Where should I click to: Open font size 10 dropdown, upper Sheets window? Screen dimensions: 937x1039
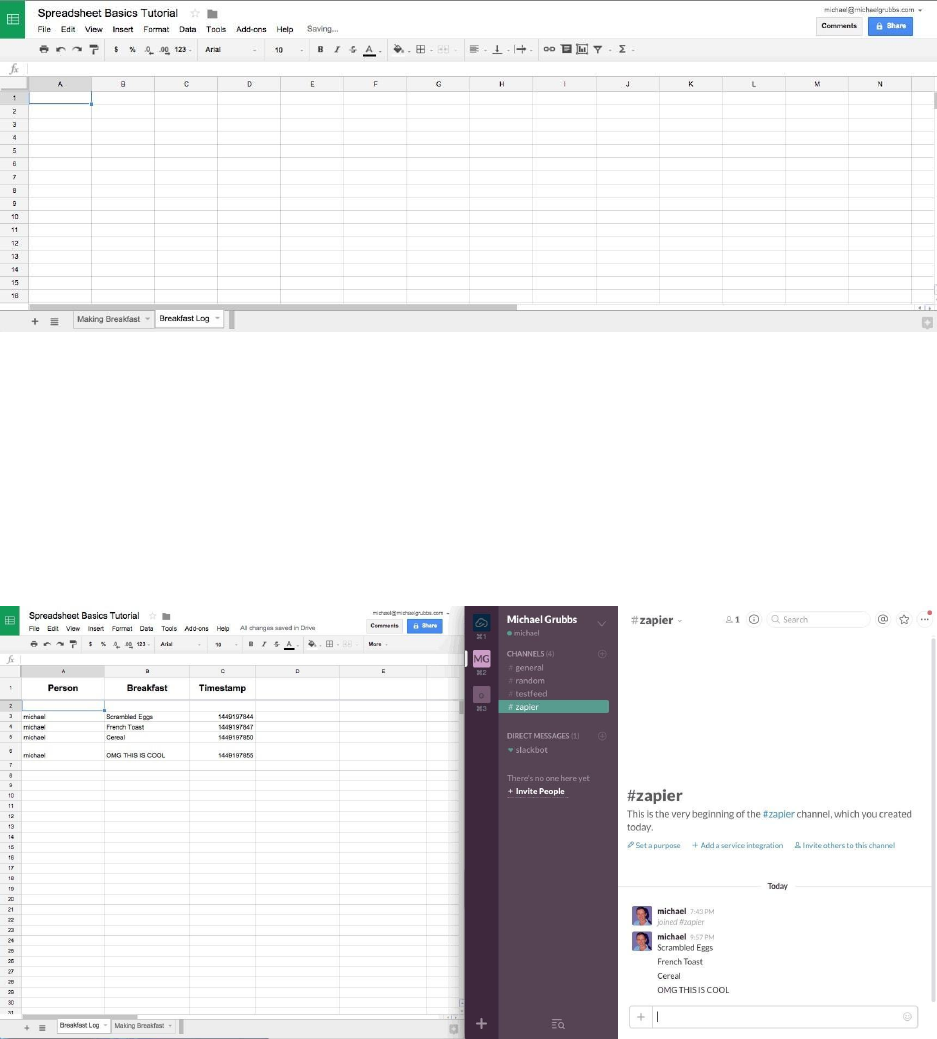[288, 50]
